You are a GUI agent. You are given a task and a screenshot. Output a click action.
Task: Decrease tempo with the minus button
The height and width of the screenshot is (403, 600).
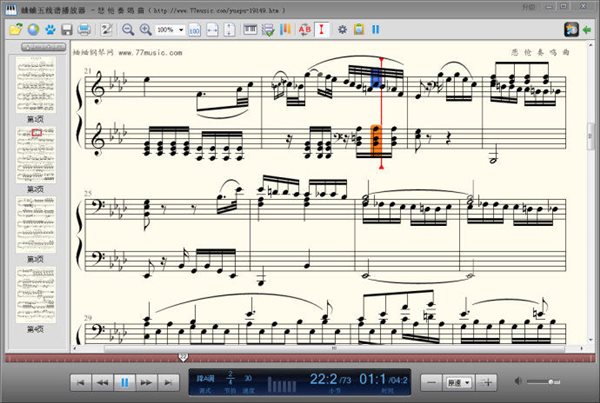pyautogui.click(x=431, y=382)
